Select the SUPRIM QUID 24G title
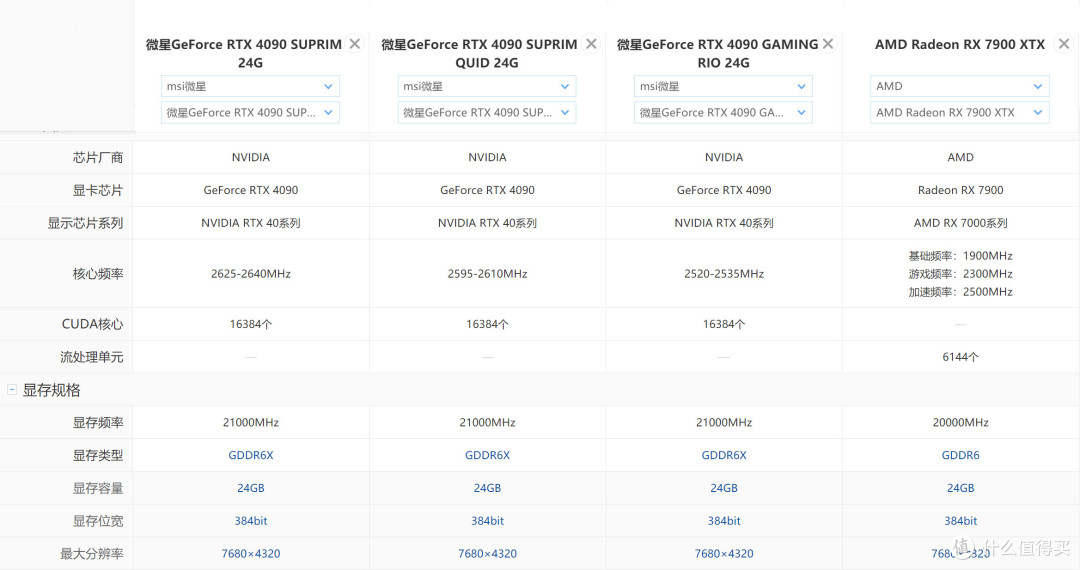Viewport: 1080px width, 570px height. click(x=479, y=53)
